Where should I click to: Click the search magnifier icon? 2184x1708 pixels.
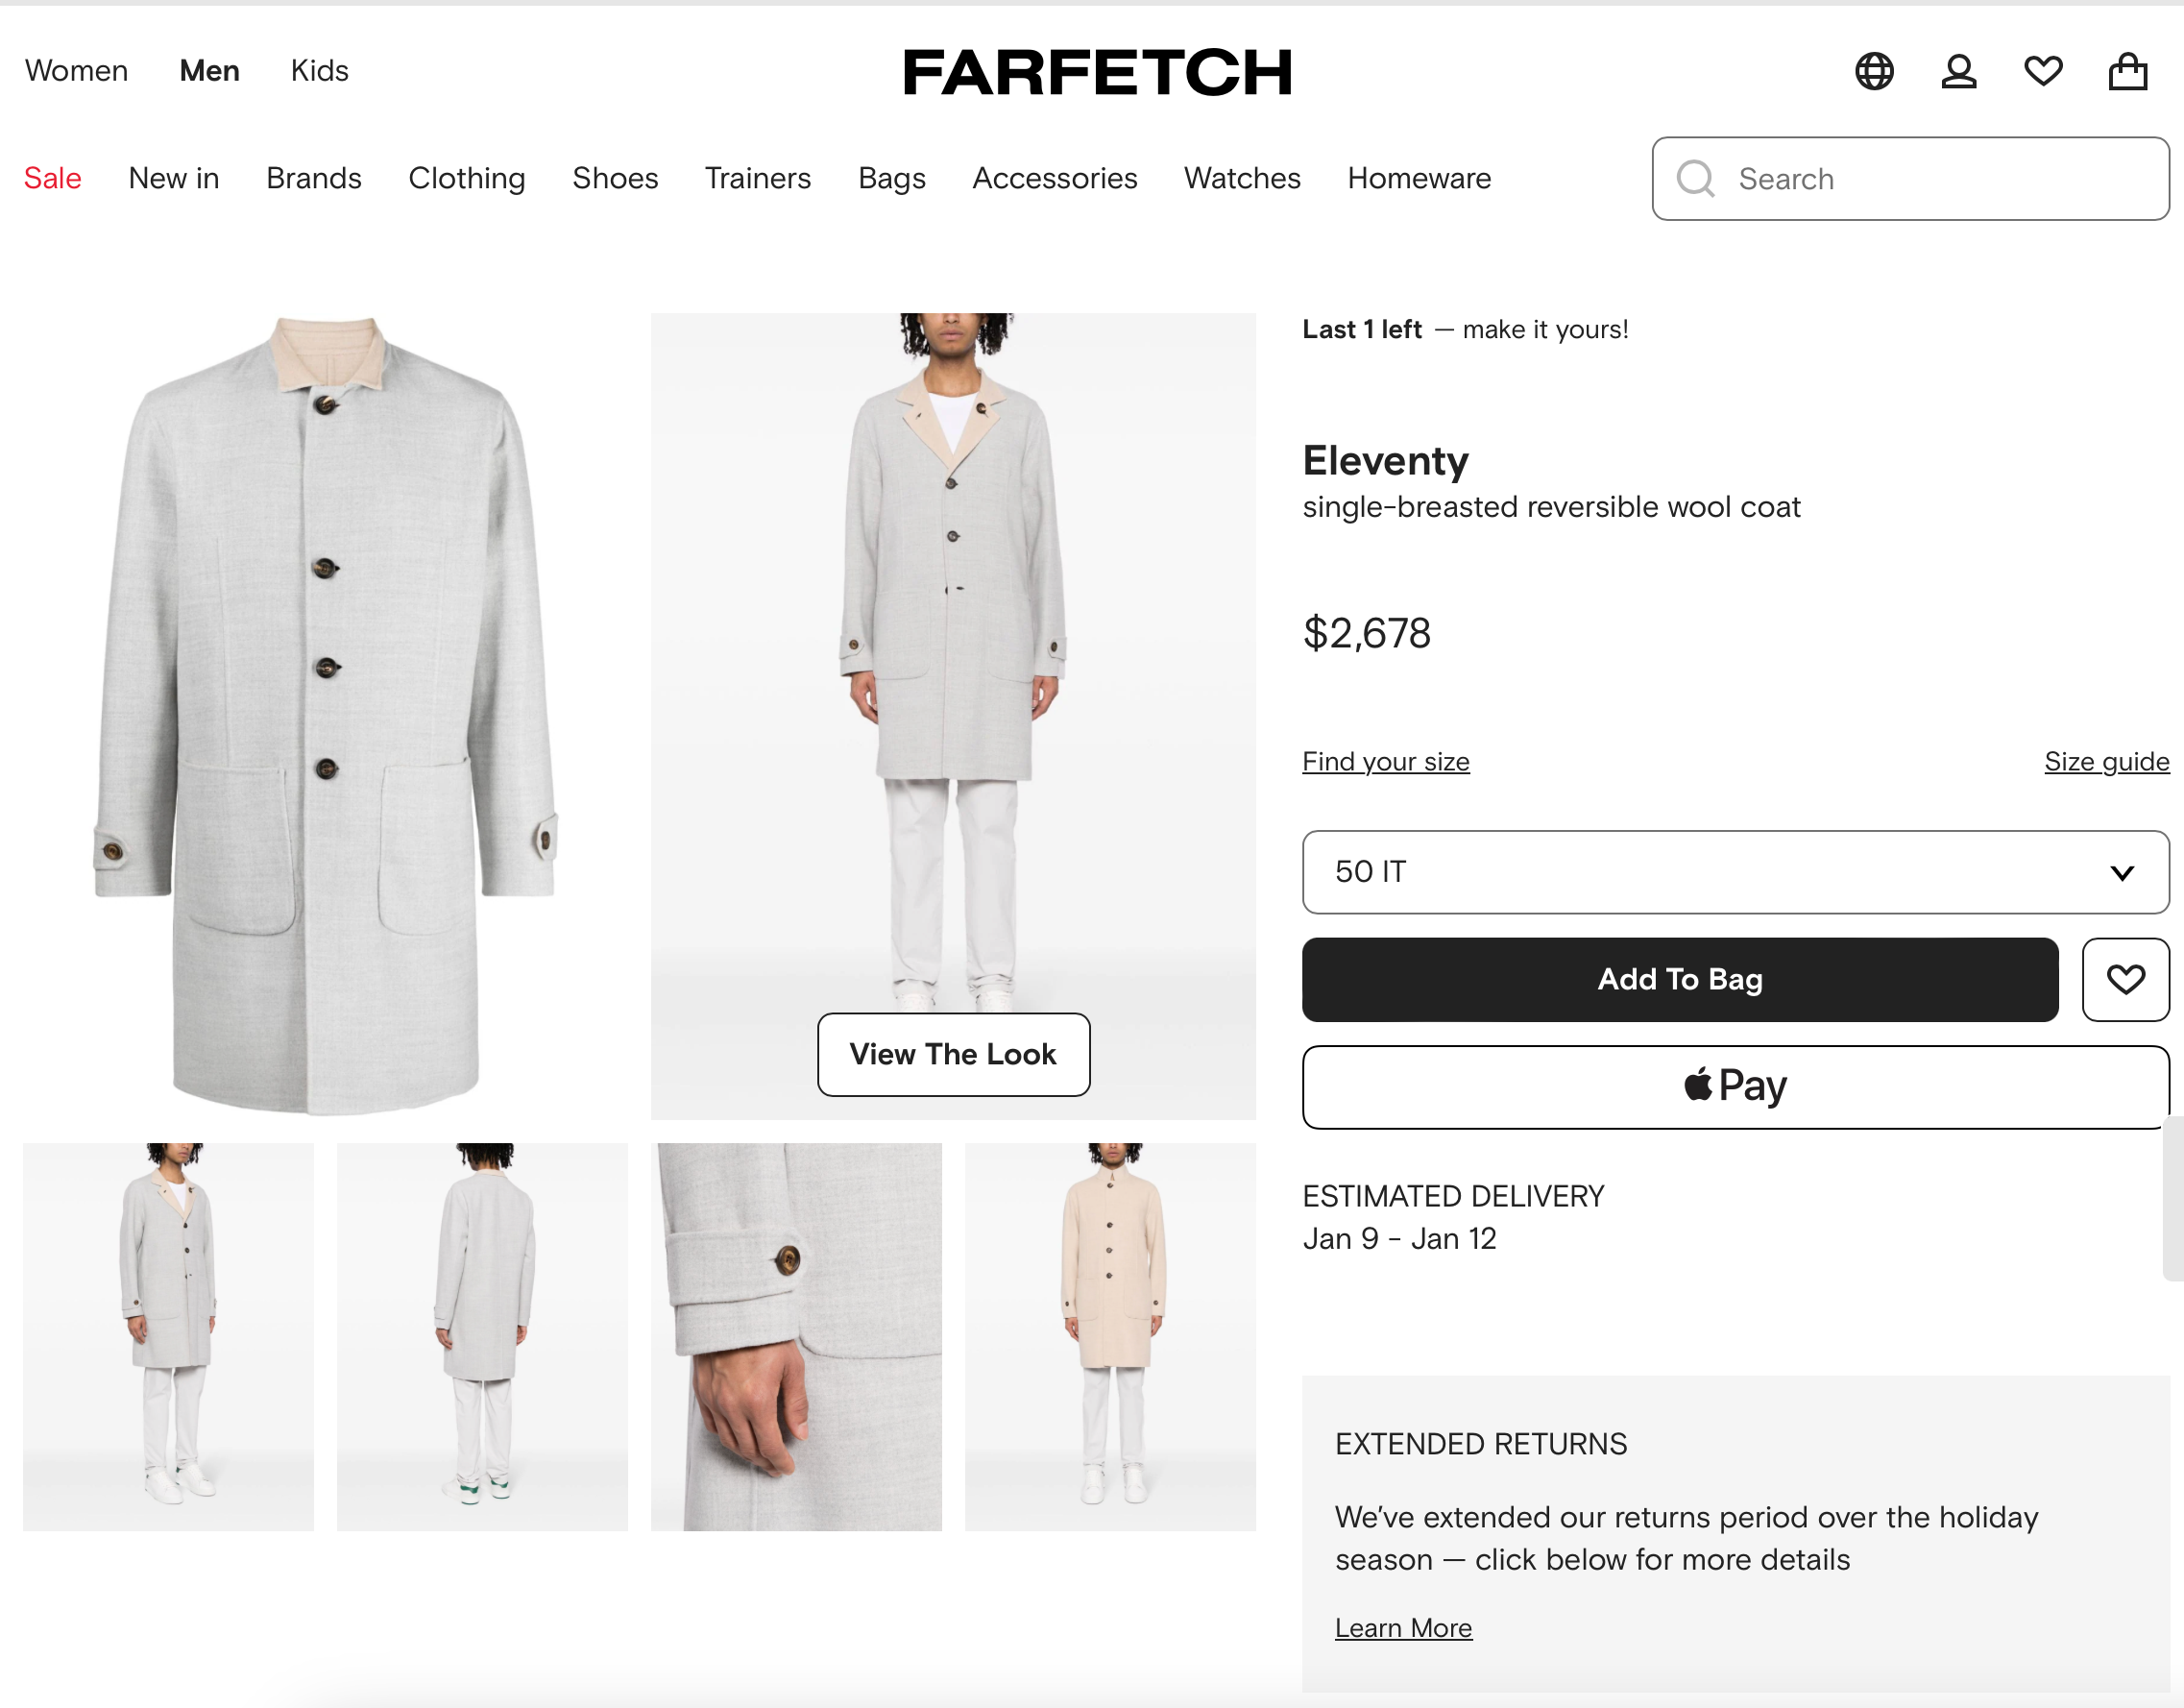click(x=1696, y=179)
